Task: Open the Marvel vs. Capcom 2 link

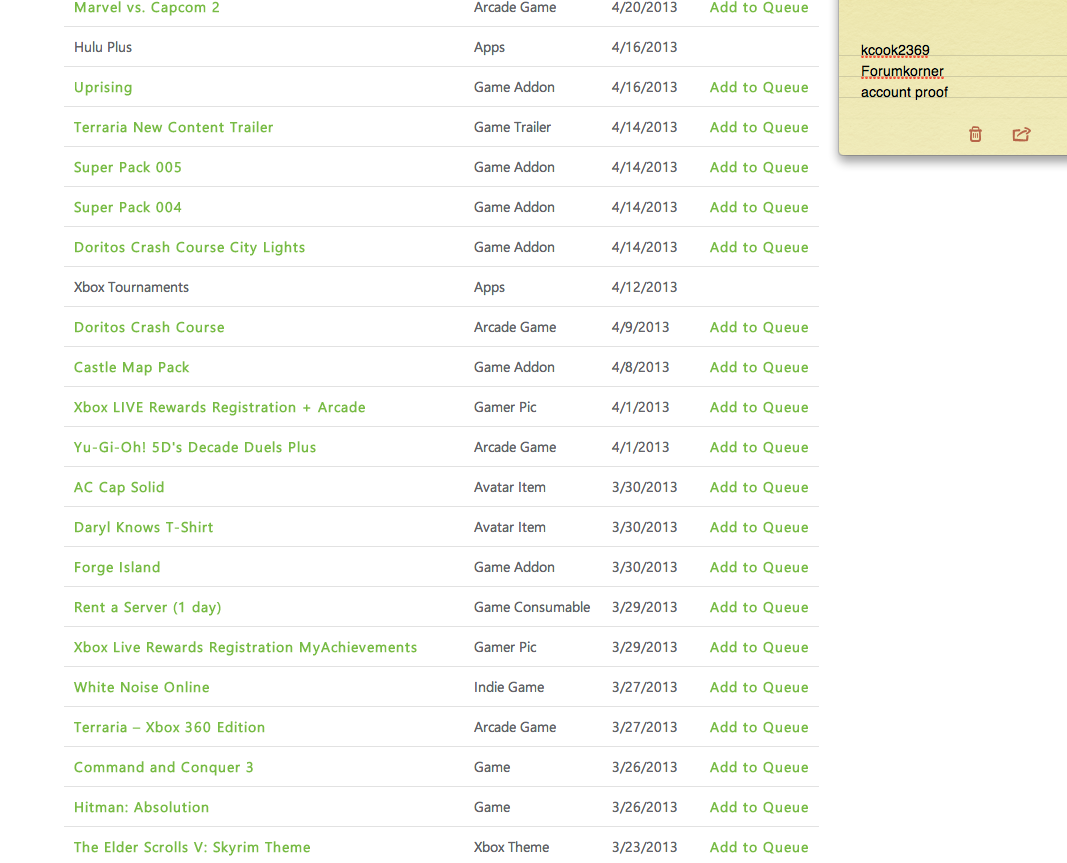Action: [146, 7]
